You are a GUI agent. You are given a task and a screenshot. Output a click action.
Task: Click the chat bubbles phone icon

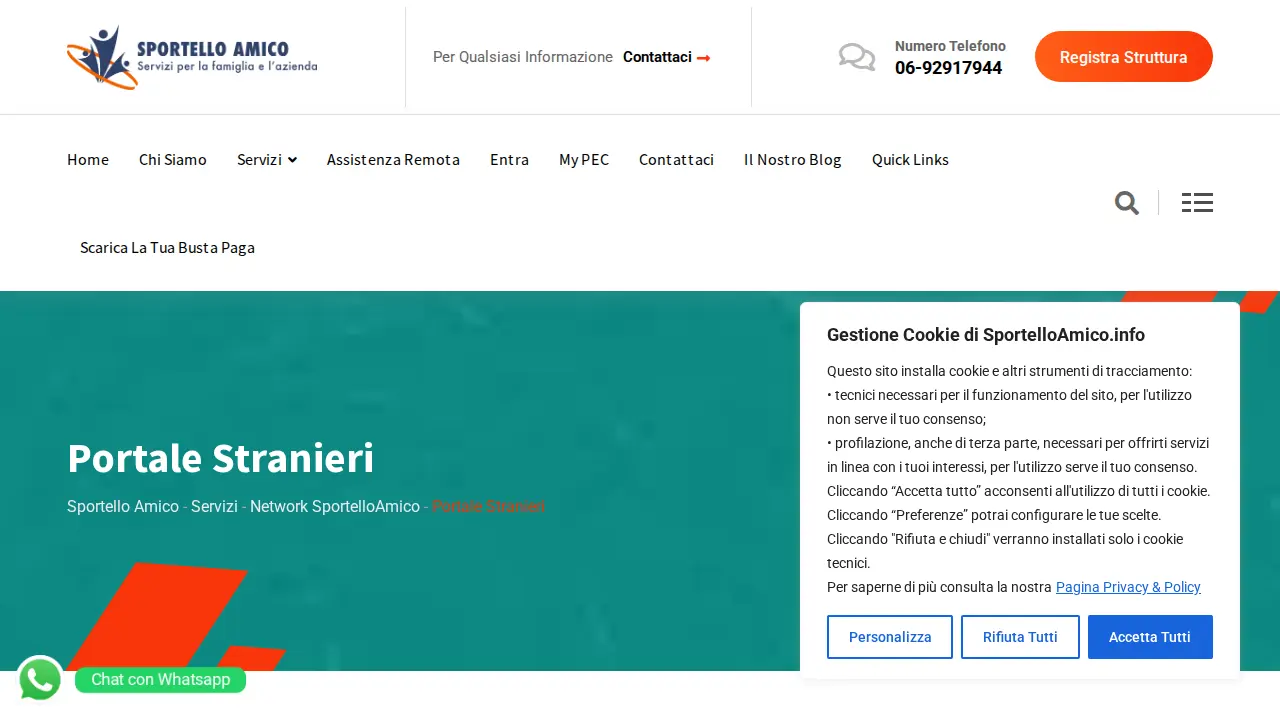857,57
